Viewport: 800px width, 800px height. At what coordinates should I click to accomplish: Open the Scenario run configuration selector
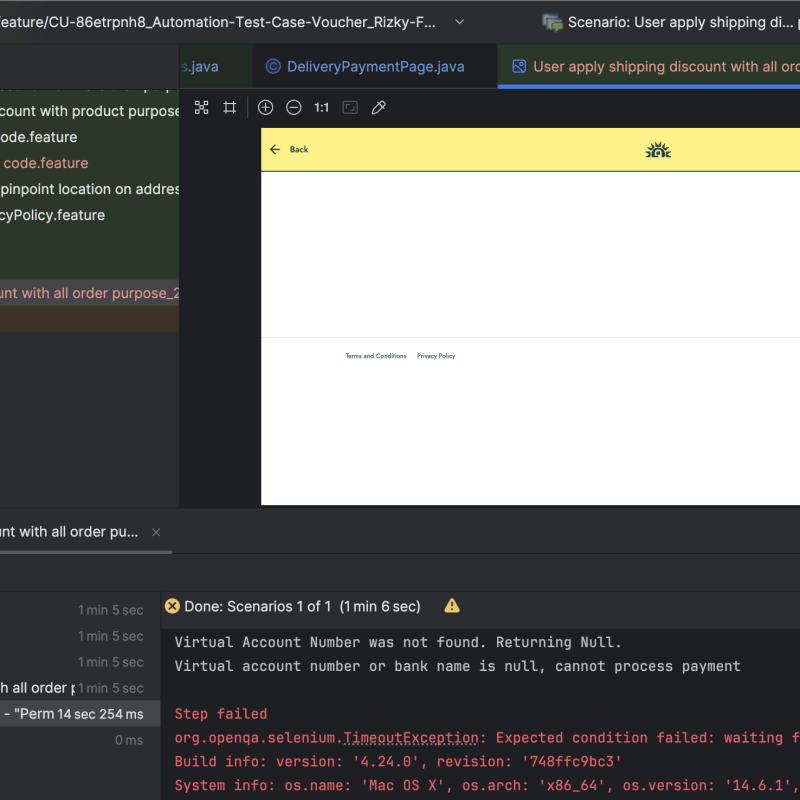[670, 21]
